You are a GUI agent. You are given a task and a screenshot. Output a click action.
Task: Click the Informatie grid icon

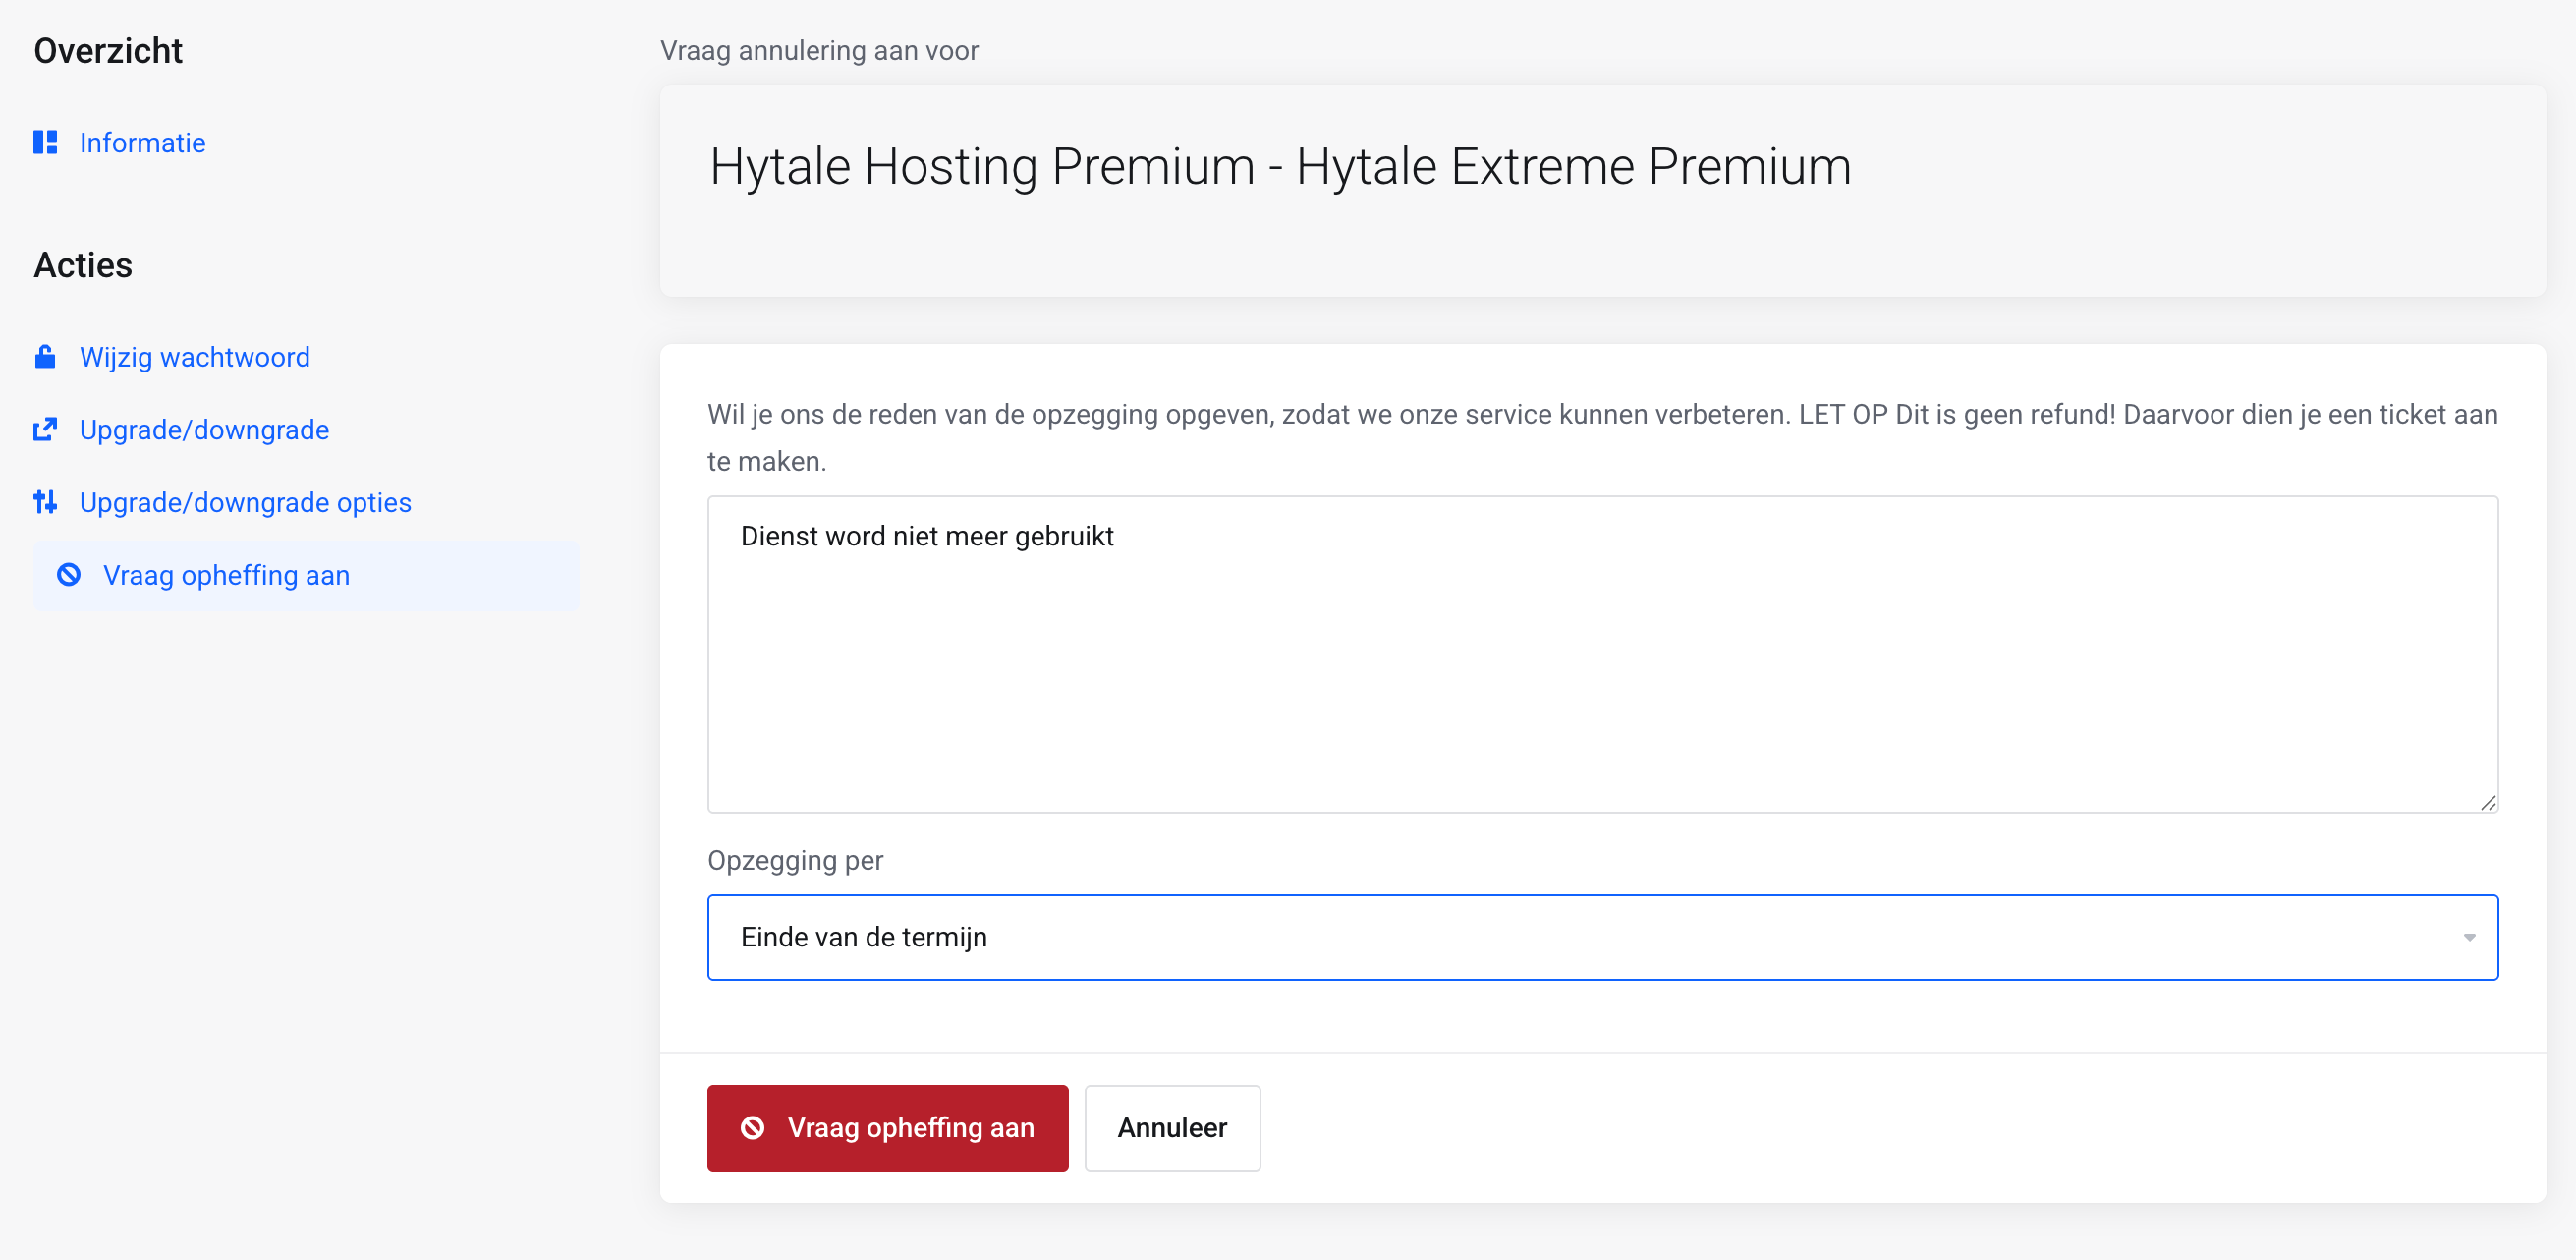point(45,143)
